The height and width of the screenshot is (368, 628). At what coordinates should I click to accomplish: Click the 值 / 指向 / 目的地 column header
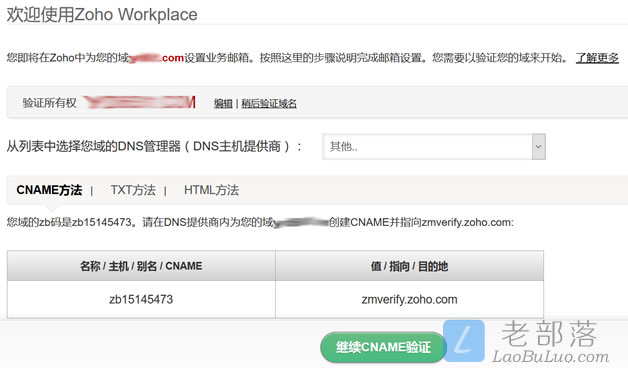coord(409,266)
